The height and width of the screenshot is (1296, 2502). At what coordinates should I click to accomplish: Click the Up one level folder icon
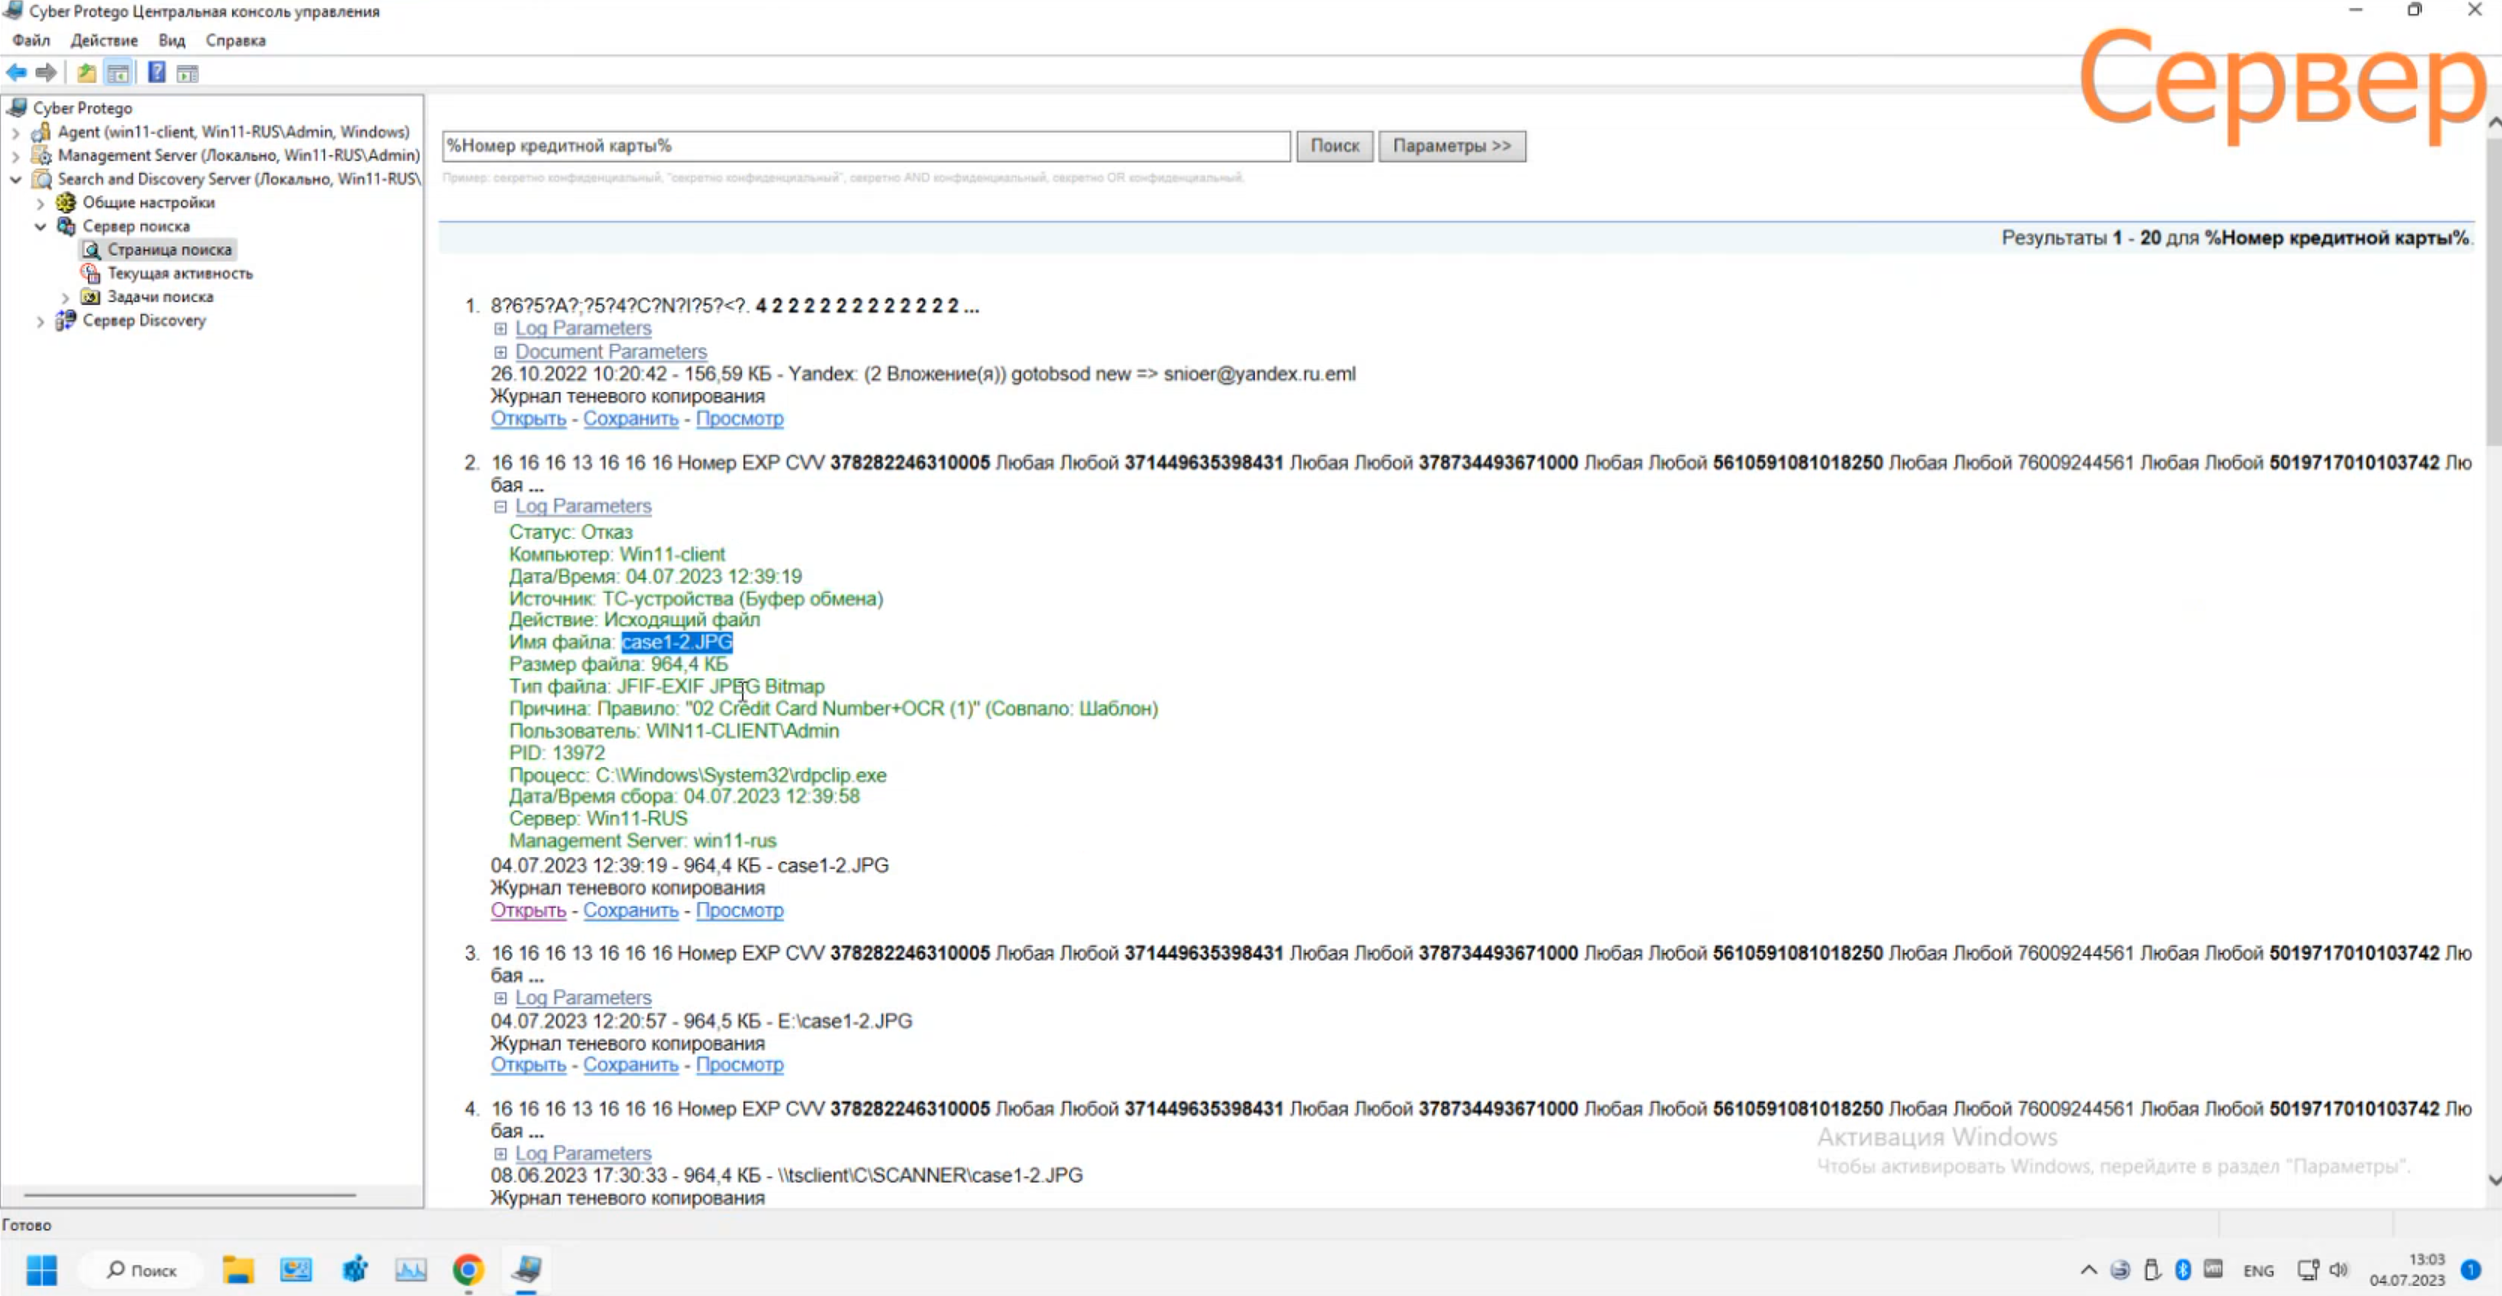click(87, 73)
